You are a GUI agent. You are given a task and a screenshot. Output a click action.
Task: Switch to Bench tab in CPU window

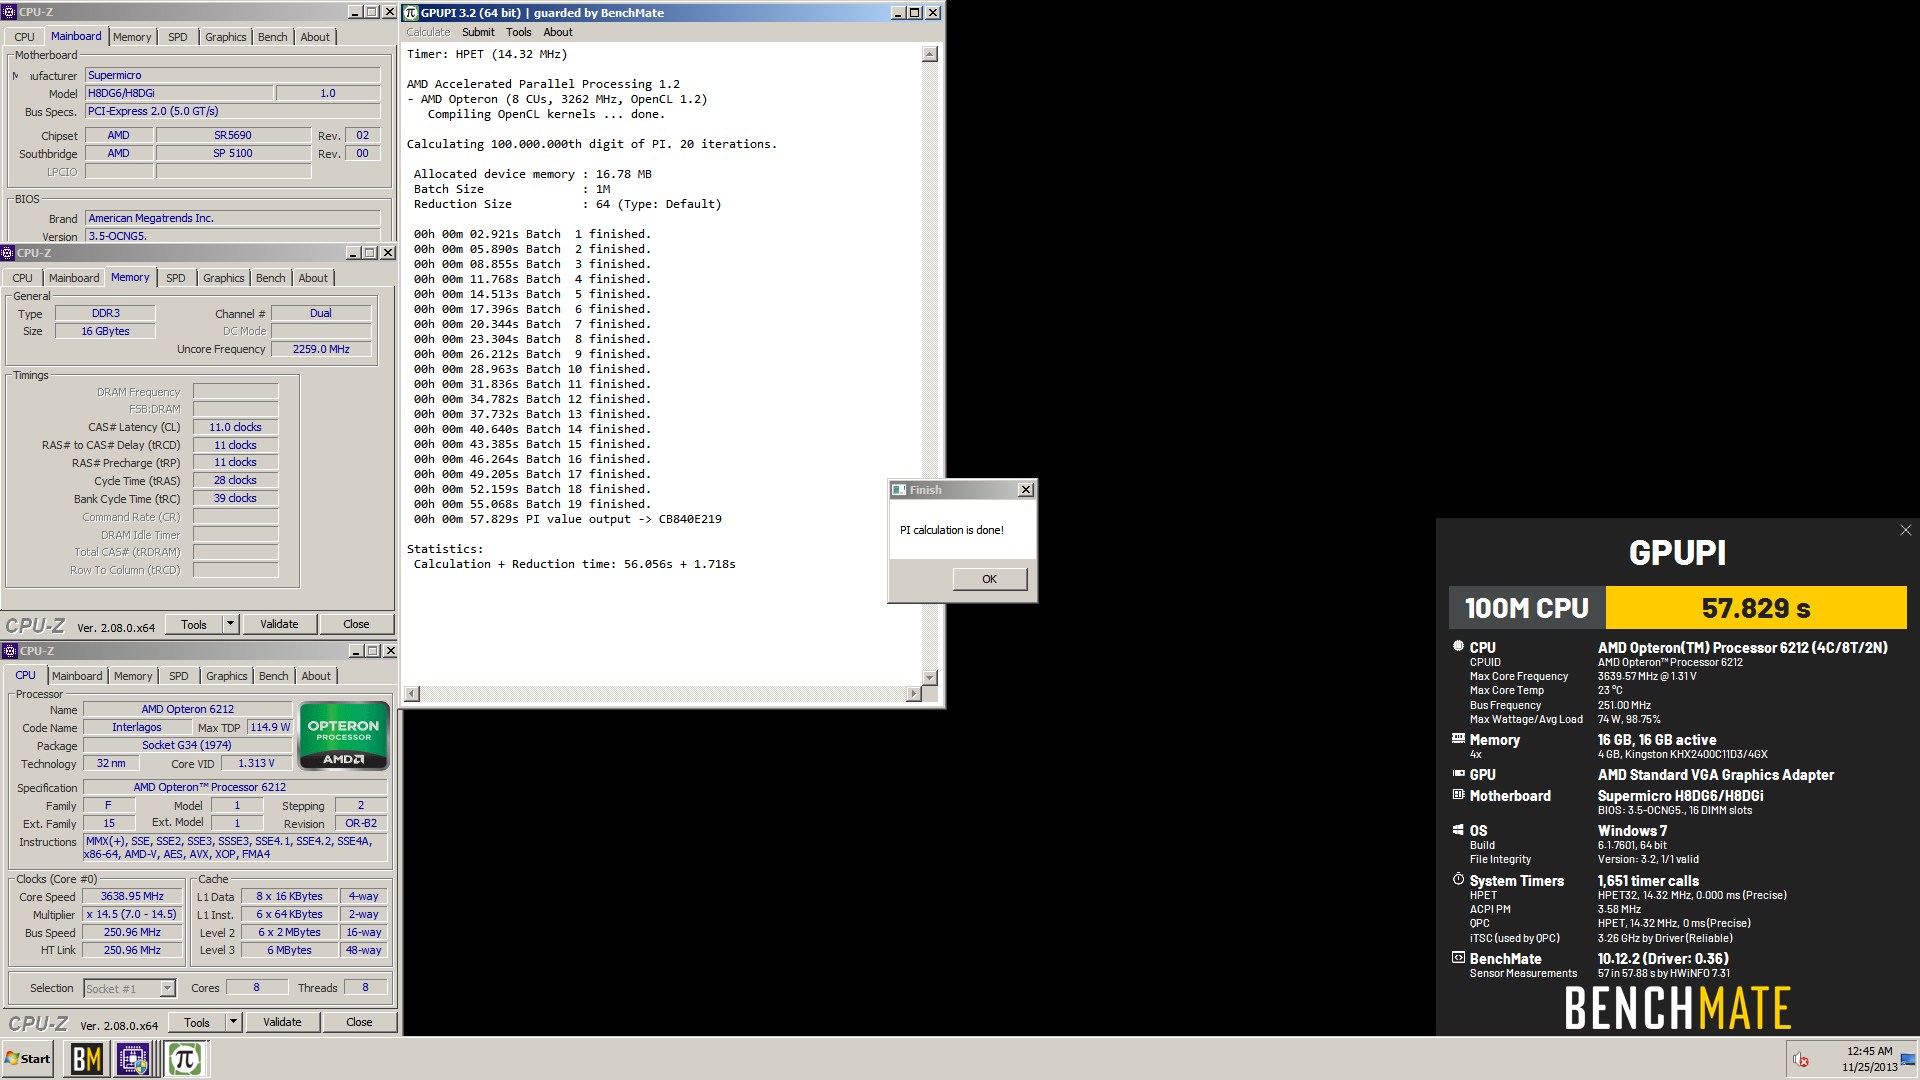coord(273,676)
